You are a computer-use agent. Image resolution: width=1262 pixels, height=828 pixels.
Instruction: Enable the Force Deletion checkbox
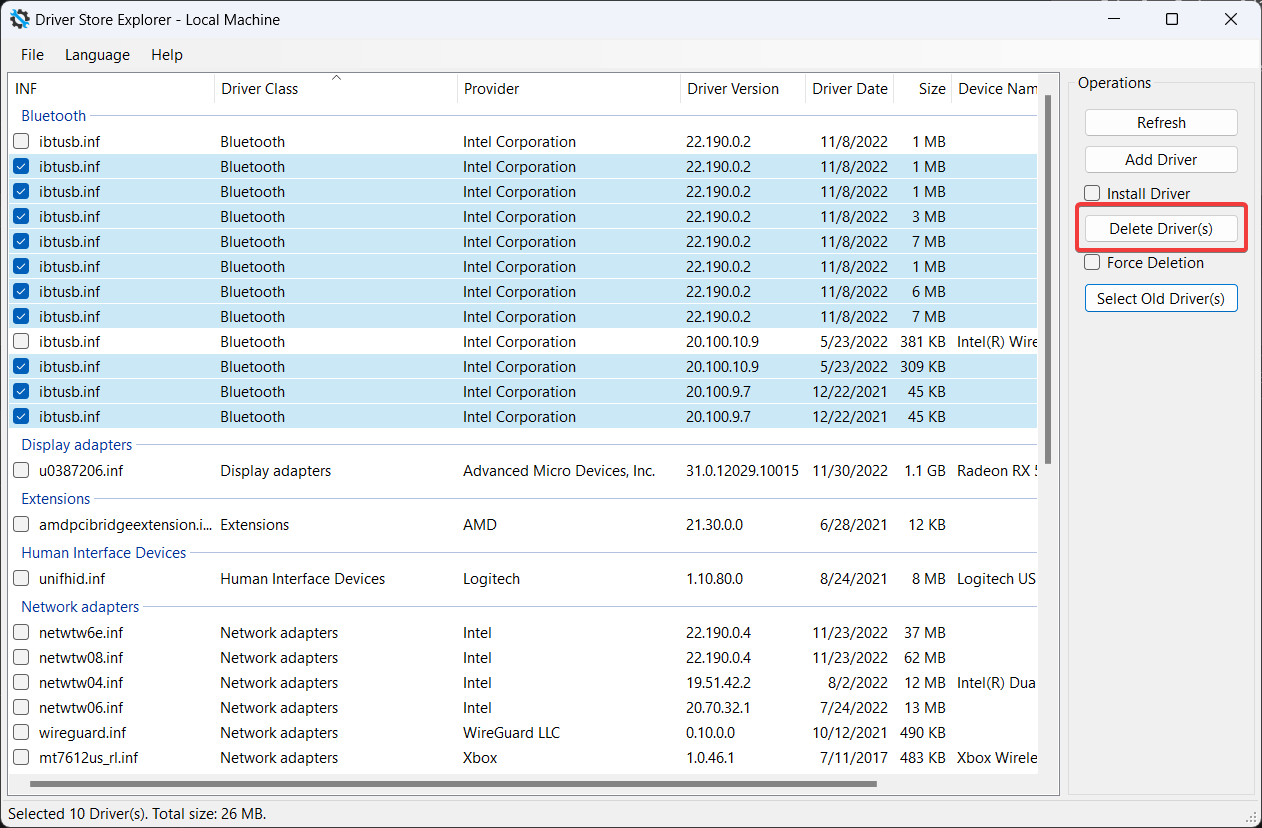pyautogui.click(x=1093, y=263)
